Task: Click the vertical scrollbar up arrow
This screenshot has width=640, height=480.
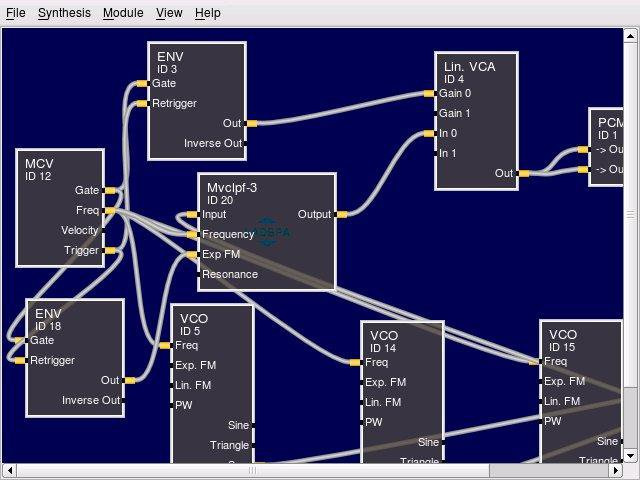Action: 630,36
